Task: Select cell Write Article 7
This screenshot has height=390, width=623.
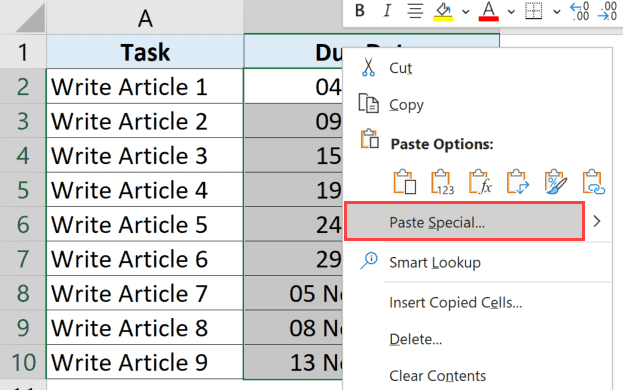Action: pos(145,293)
